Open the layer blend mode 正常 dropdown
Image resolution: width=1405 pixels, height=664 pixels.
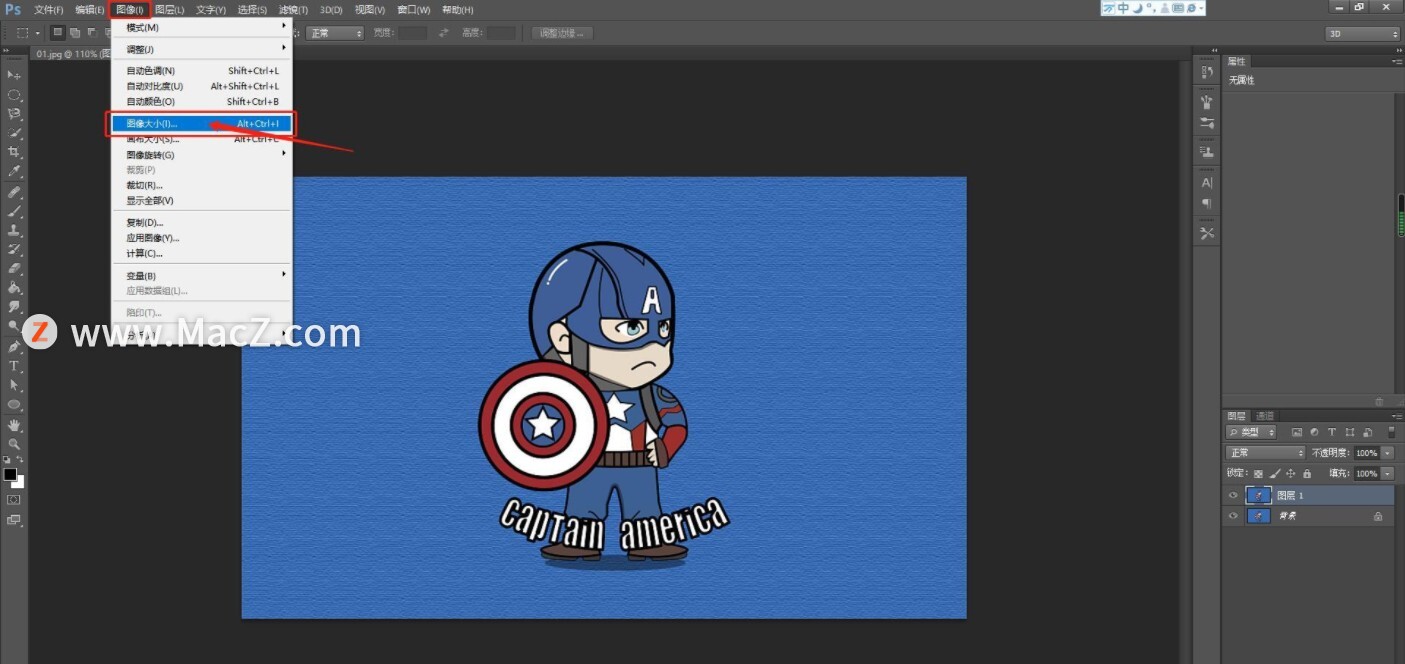1266,453
